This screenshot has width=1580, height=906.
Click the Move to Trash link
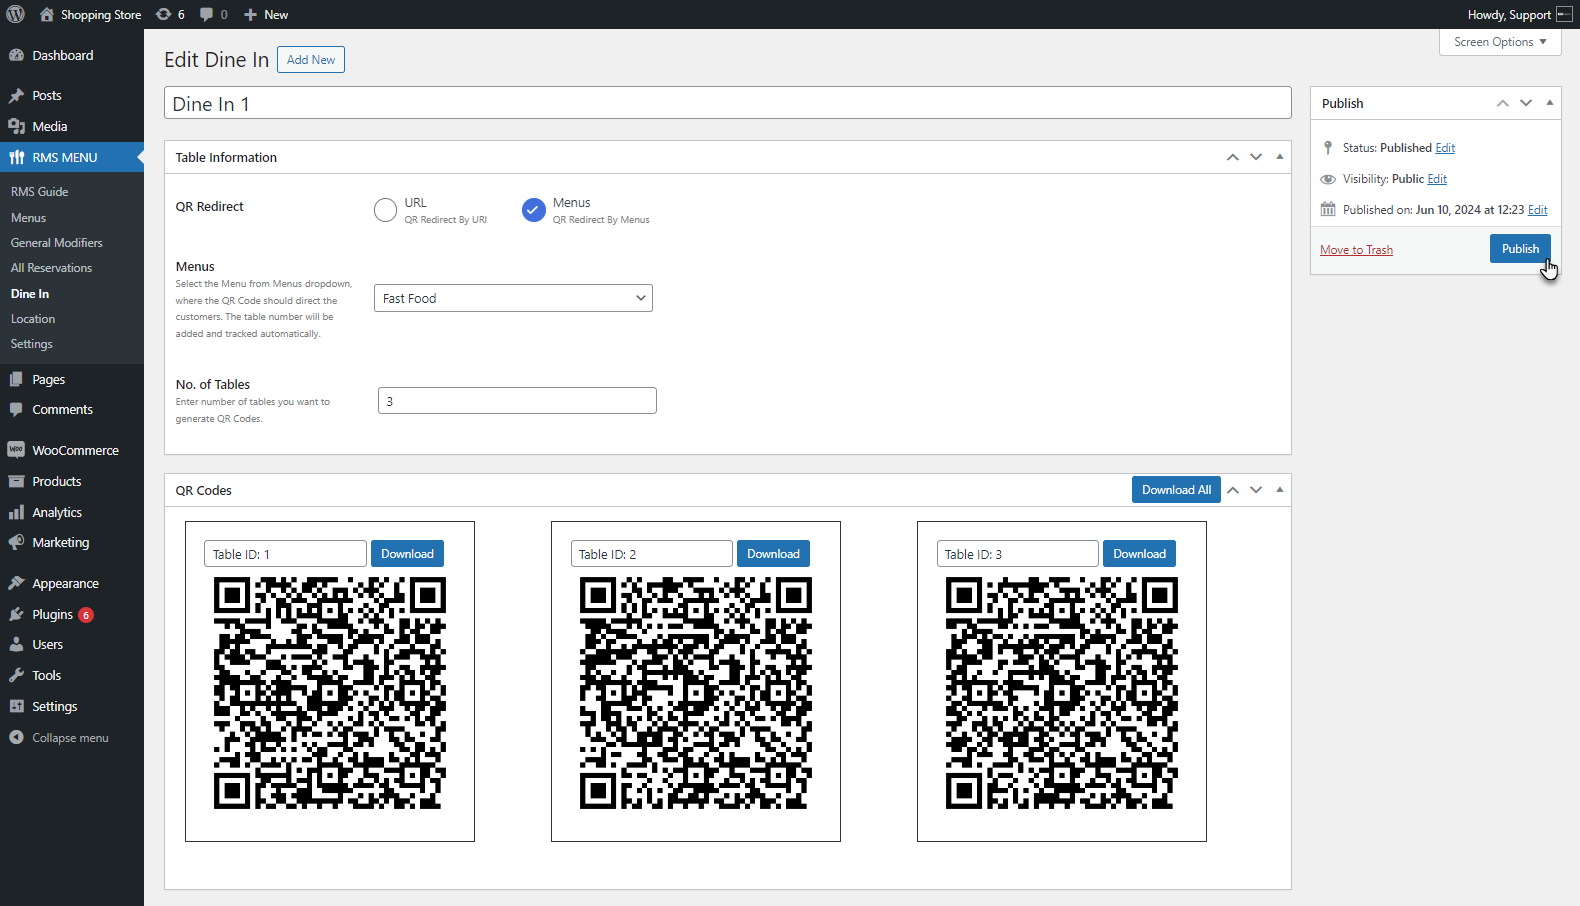pyautogui.click(x=1356, y=250)
